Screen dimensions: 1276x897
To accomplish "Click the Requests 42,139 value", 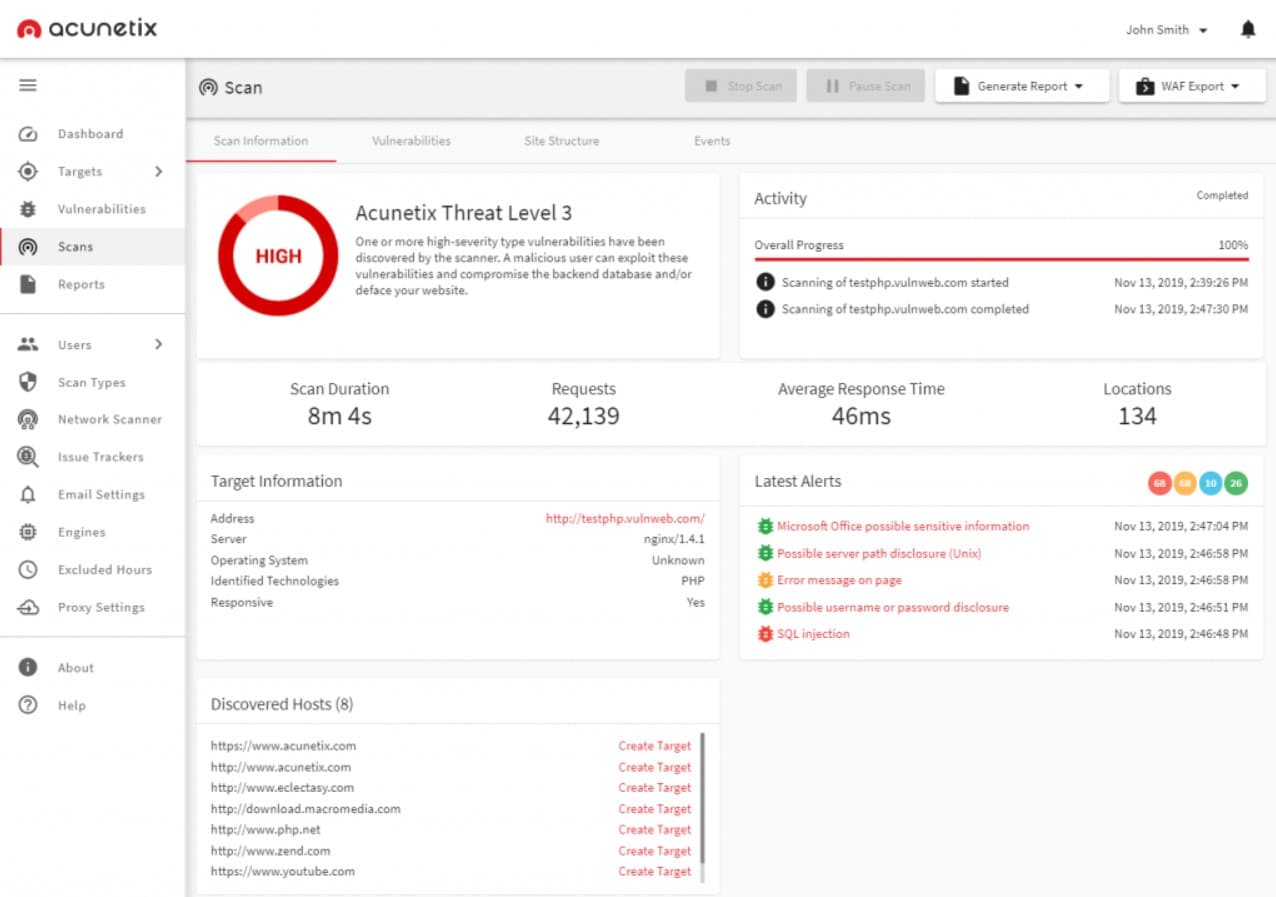I will coord(583,416).
